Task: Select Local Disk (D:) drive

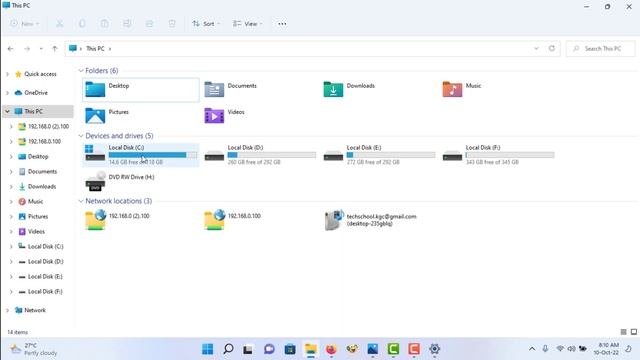Action: pos(260,155)
